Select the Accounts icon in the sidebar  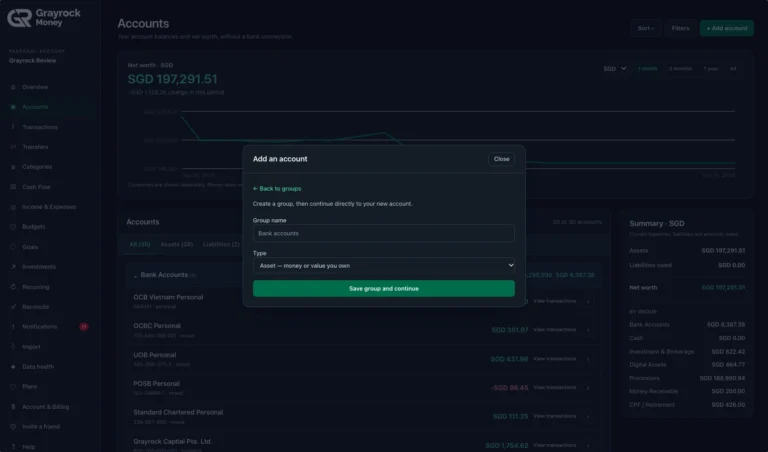point(13,107)
